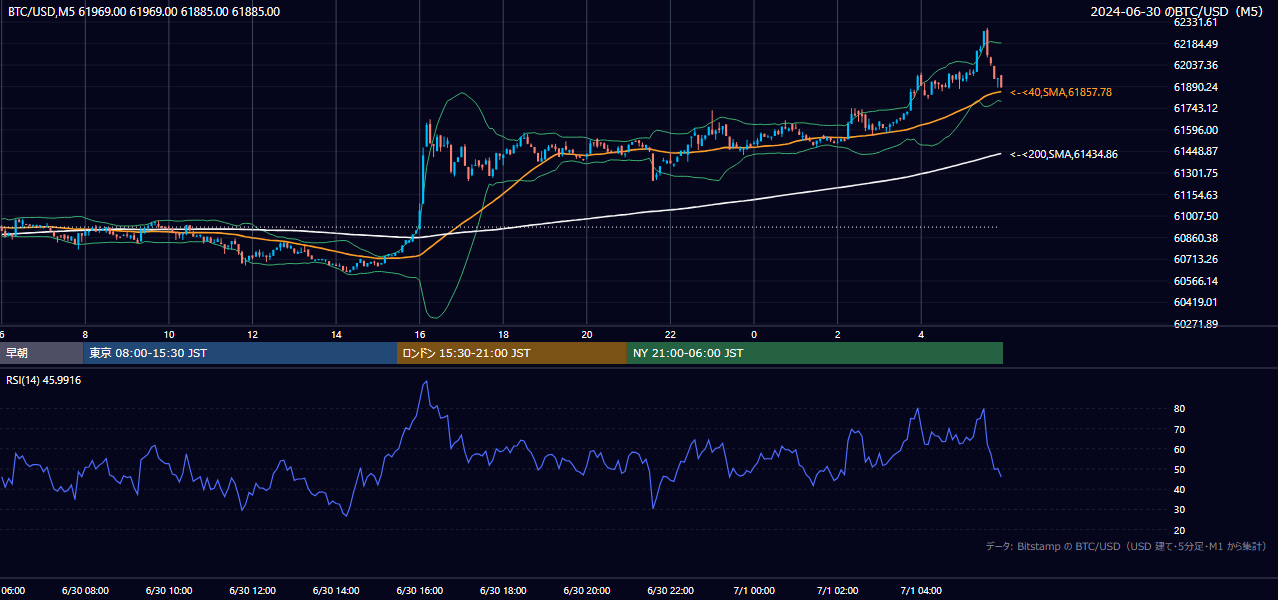
Task: Select the 62184.49 price axis label
Action: pos(1195,44)
